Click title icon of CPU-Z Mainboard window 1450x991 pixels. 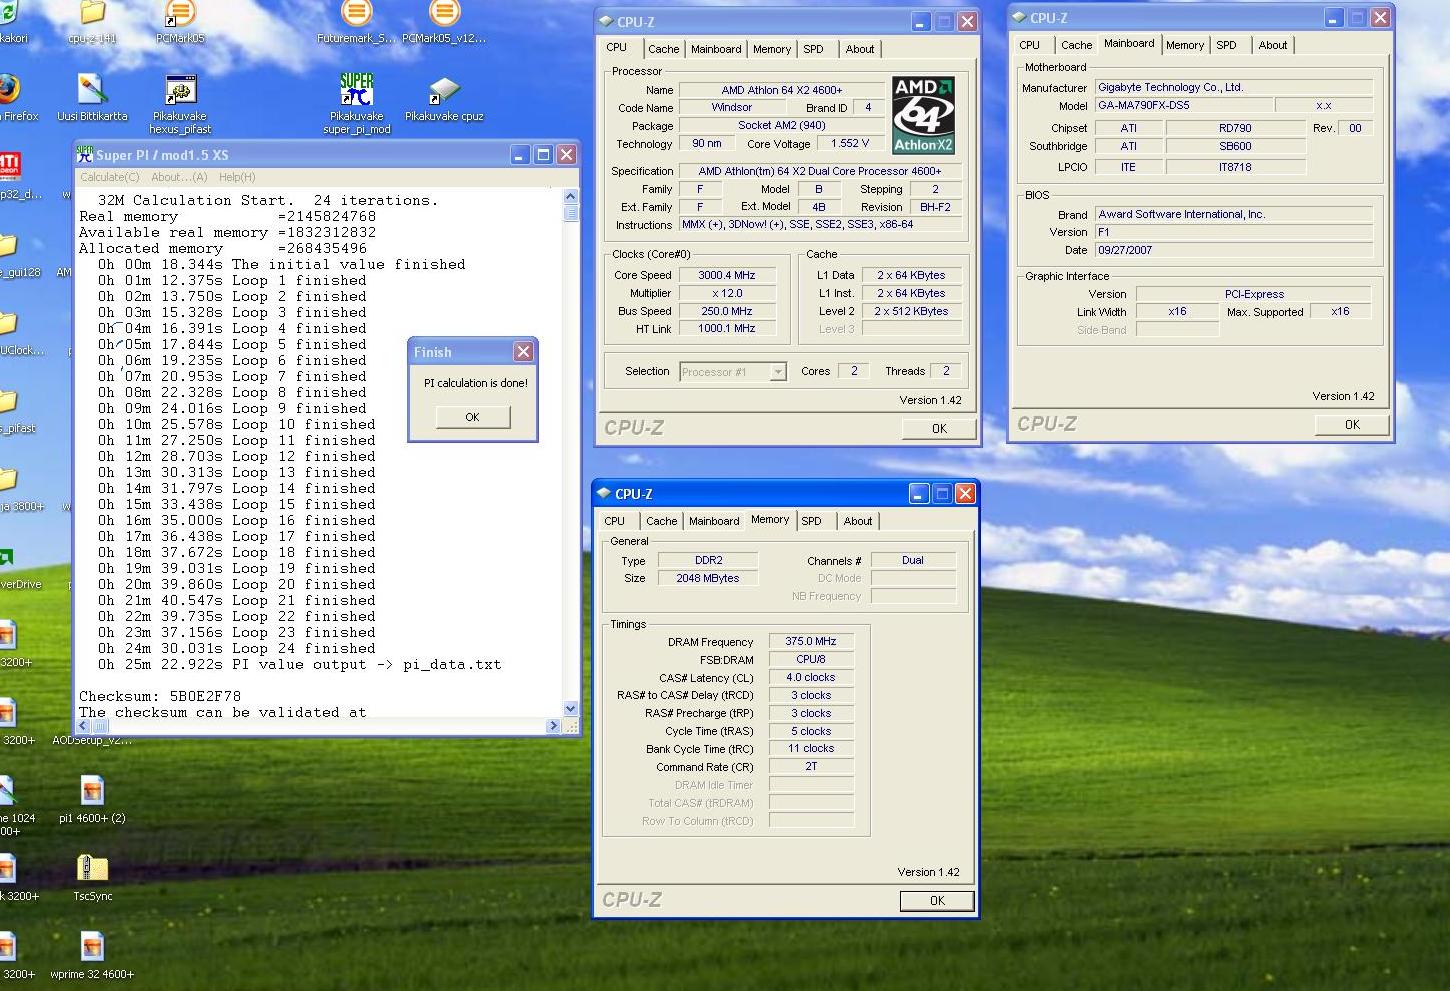[1018, 17]
